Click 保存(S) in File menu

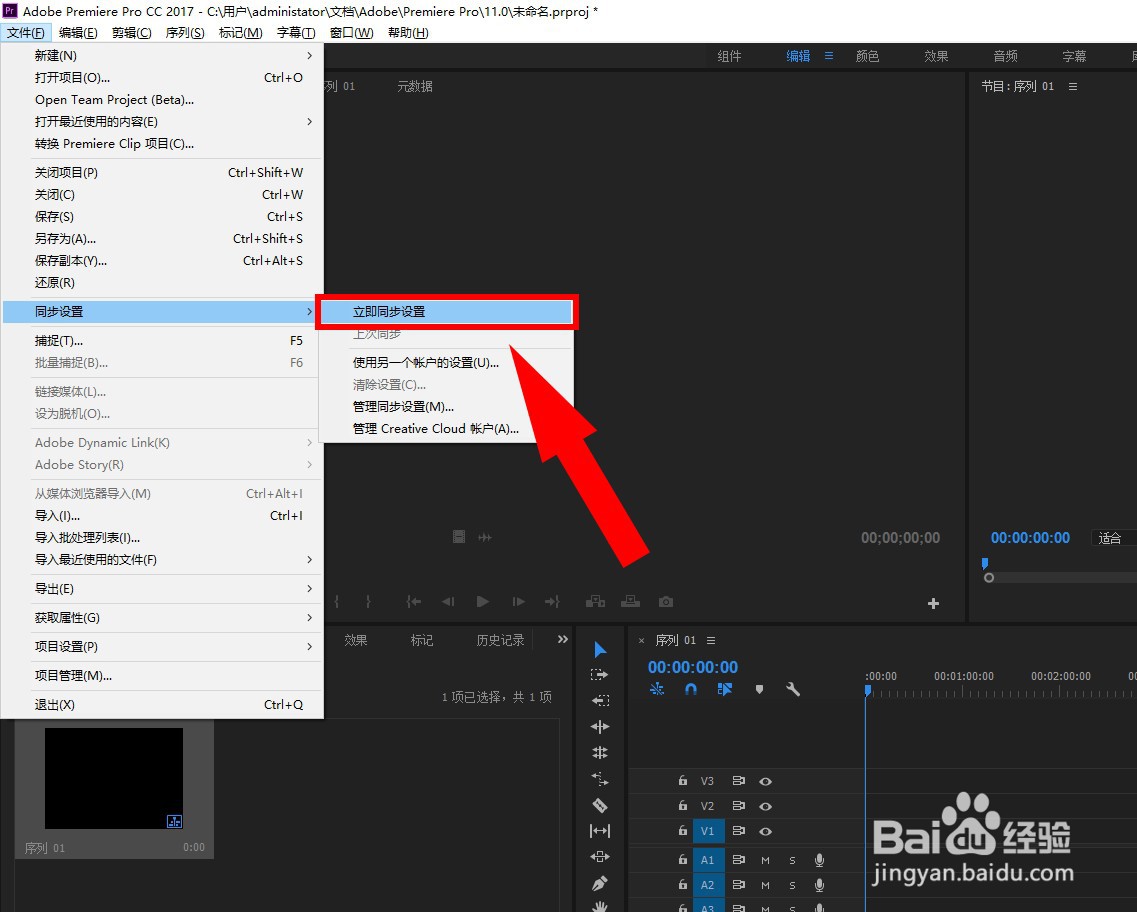pyautogui.click(x=162, y=216)
